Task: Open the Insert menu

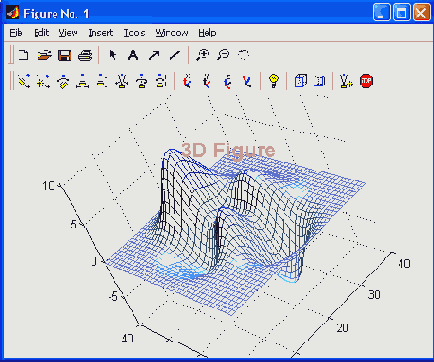Action: 101,33
